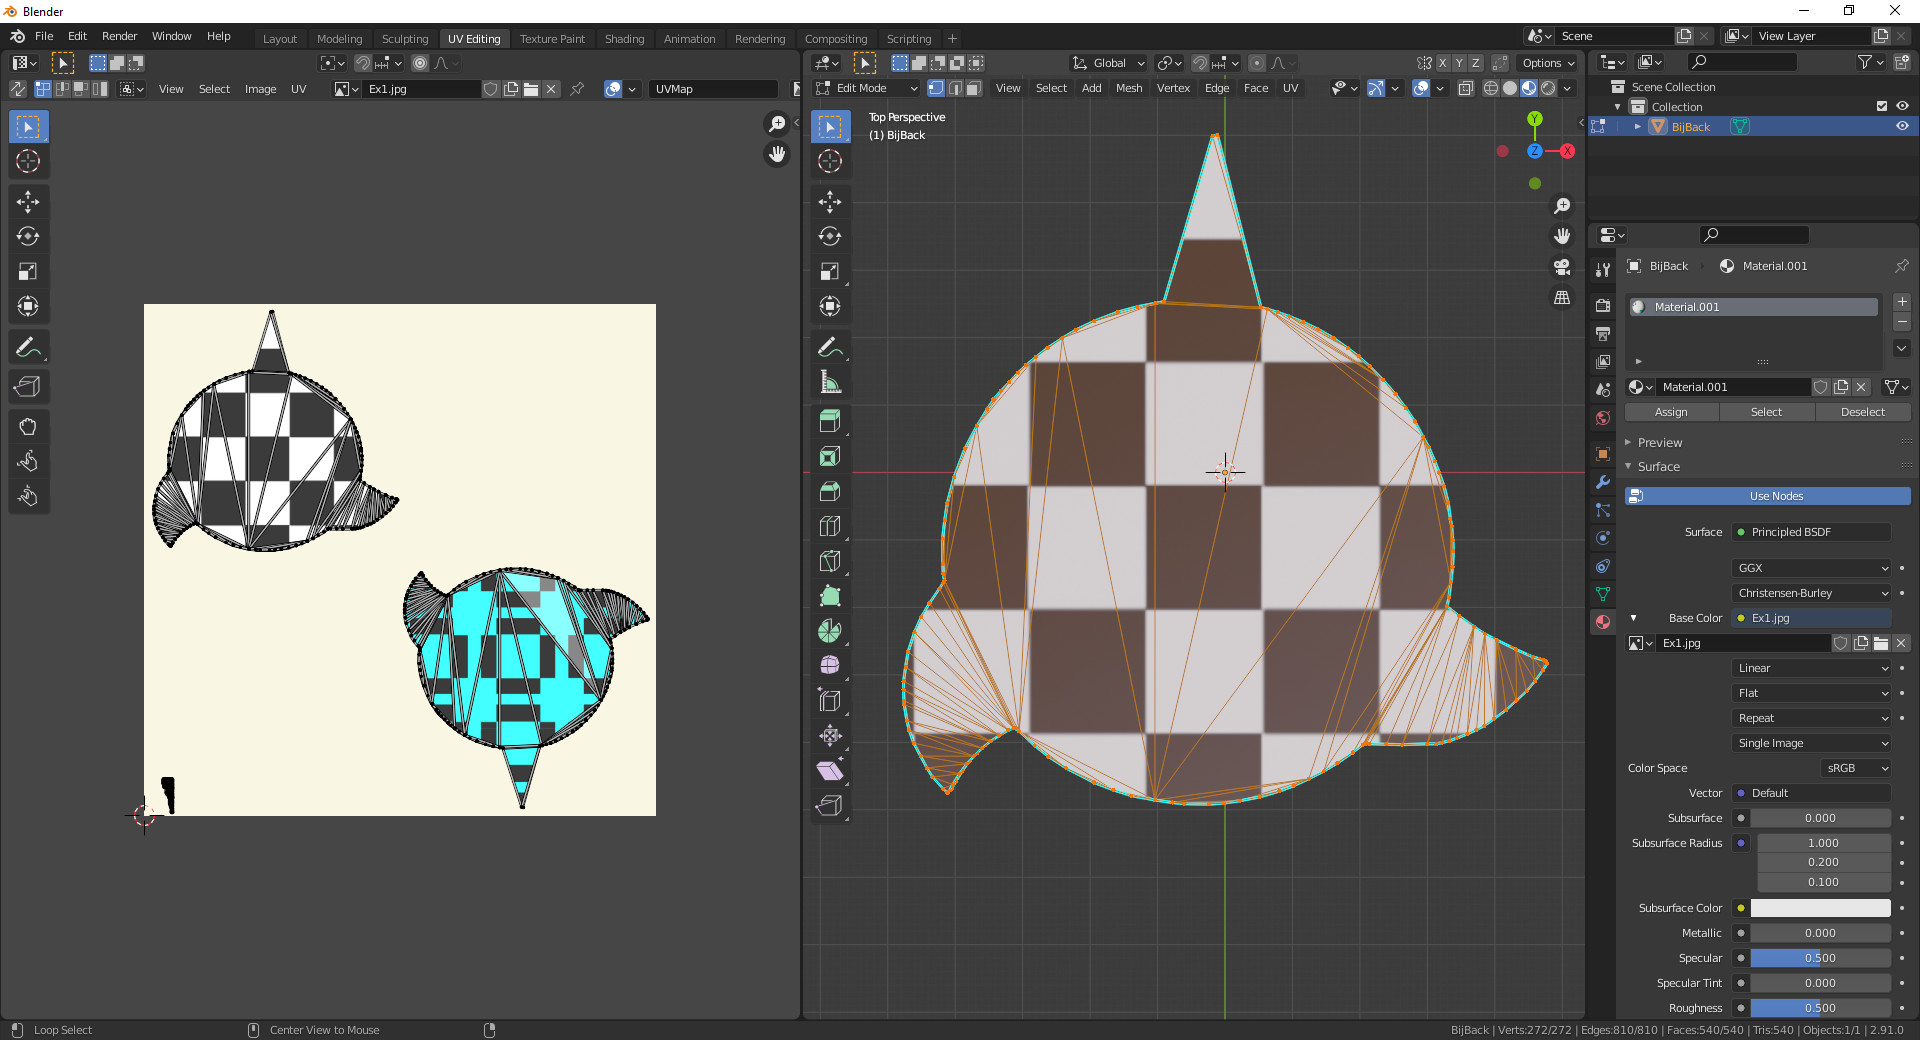Viewport: 1920px width, 1040px height.
Task: Choose the Bevel tool in viewport toolbar
Action: click(x=829, y=491)
